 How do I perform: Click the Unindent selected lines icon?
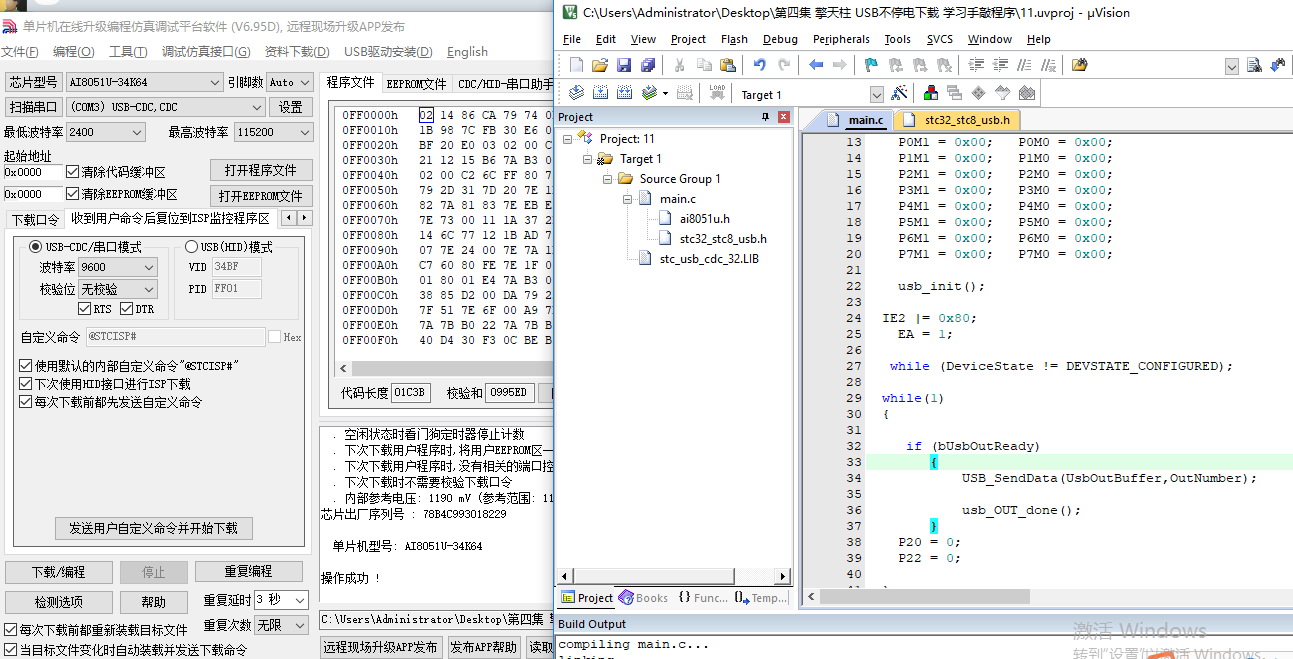(1000, 65)
